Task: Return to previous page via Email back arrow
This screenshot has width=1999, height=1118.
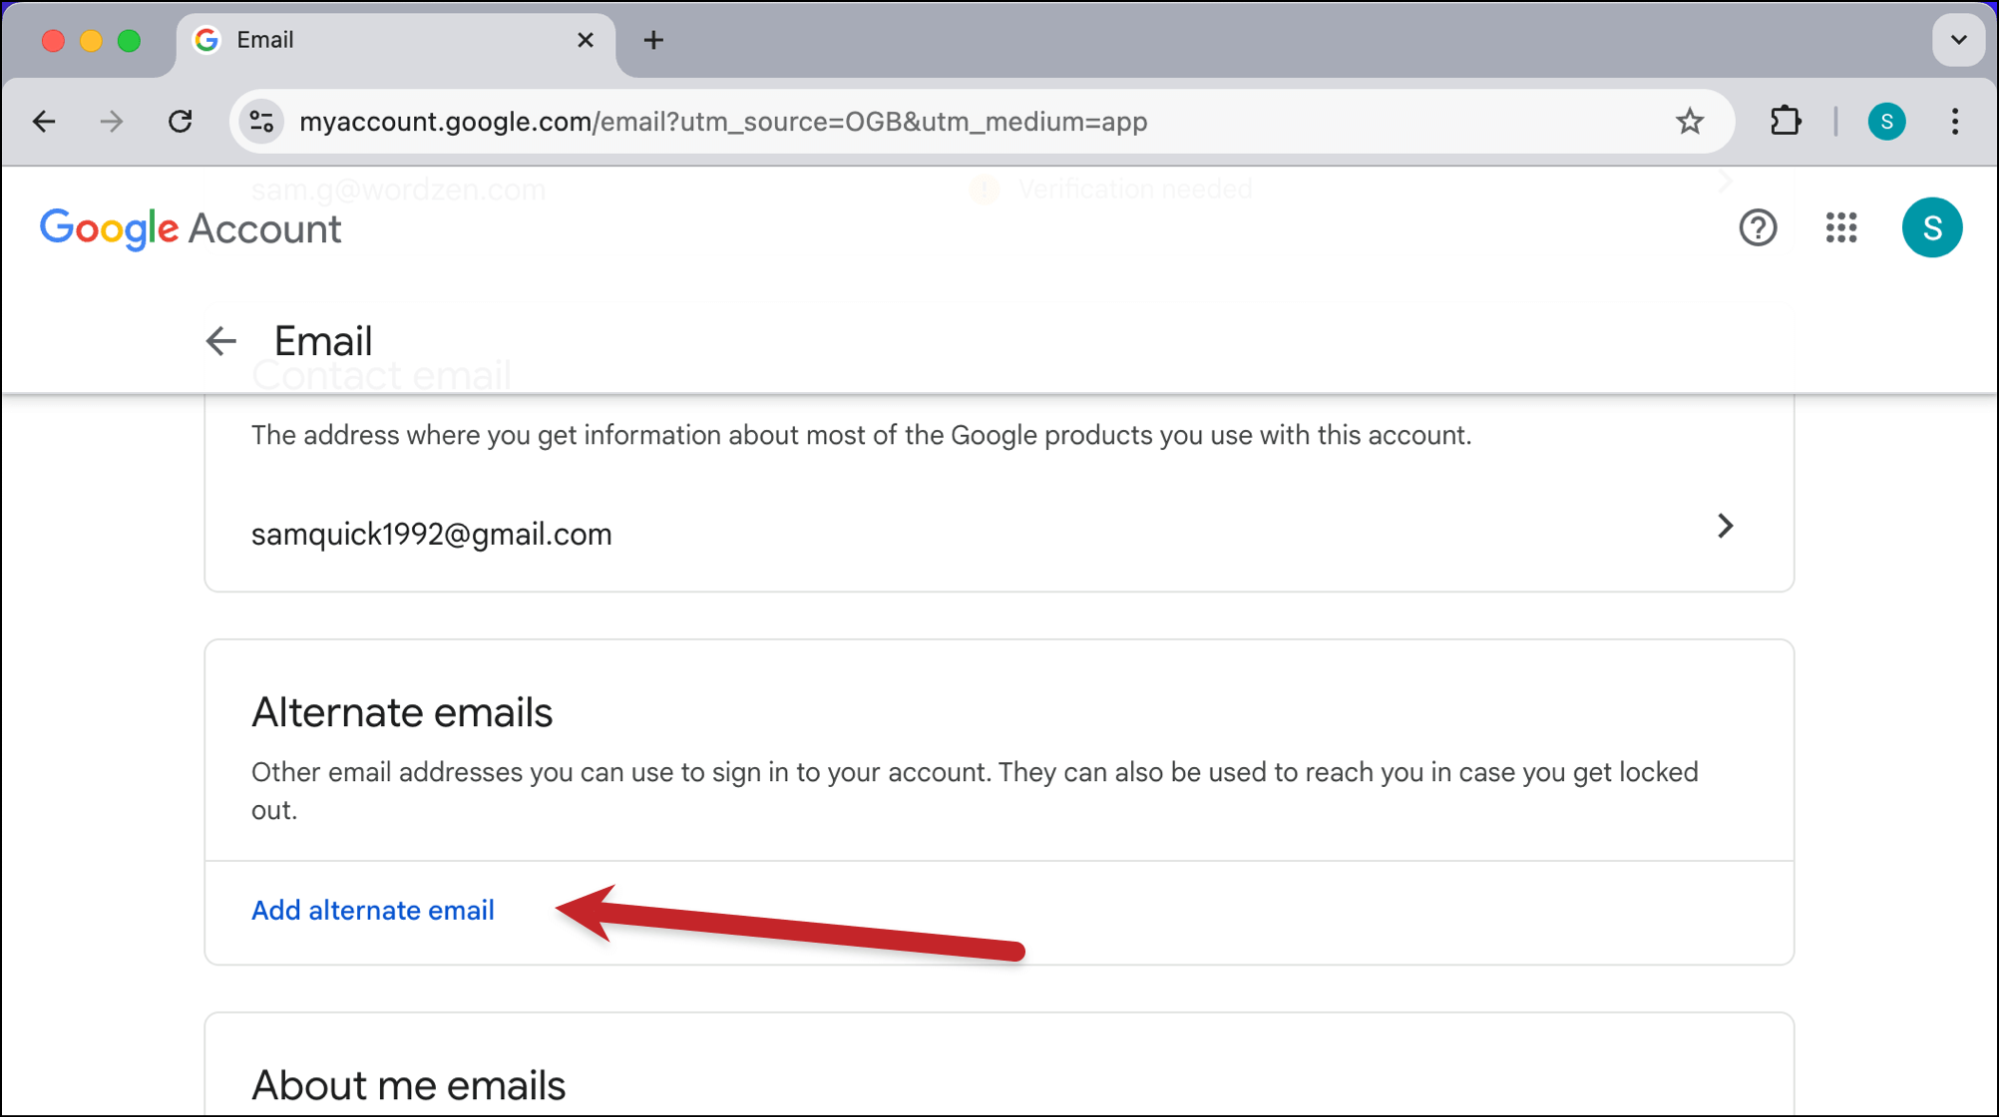Action: coord(221,341)
